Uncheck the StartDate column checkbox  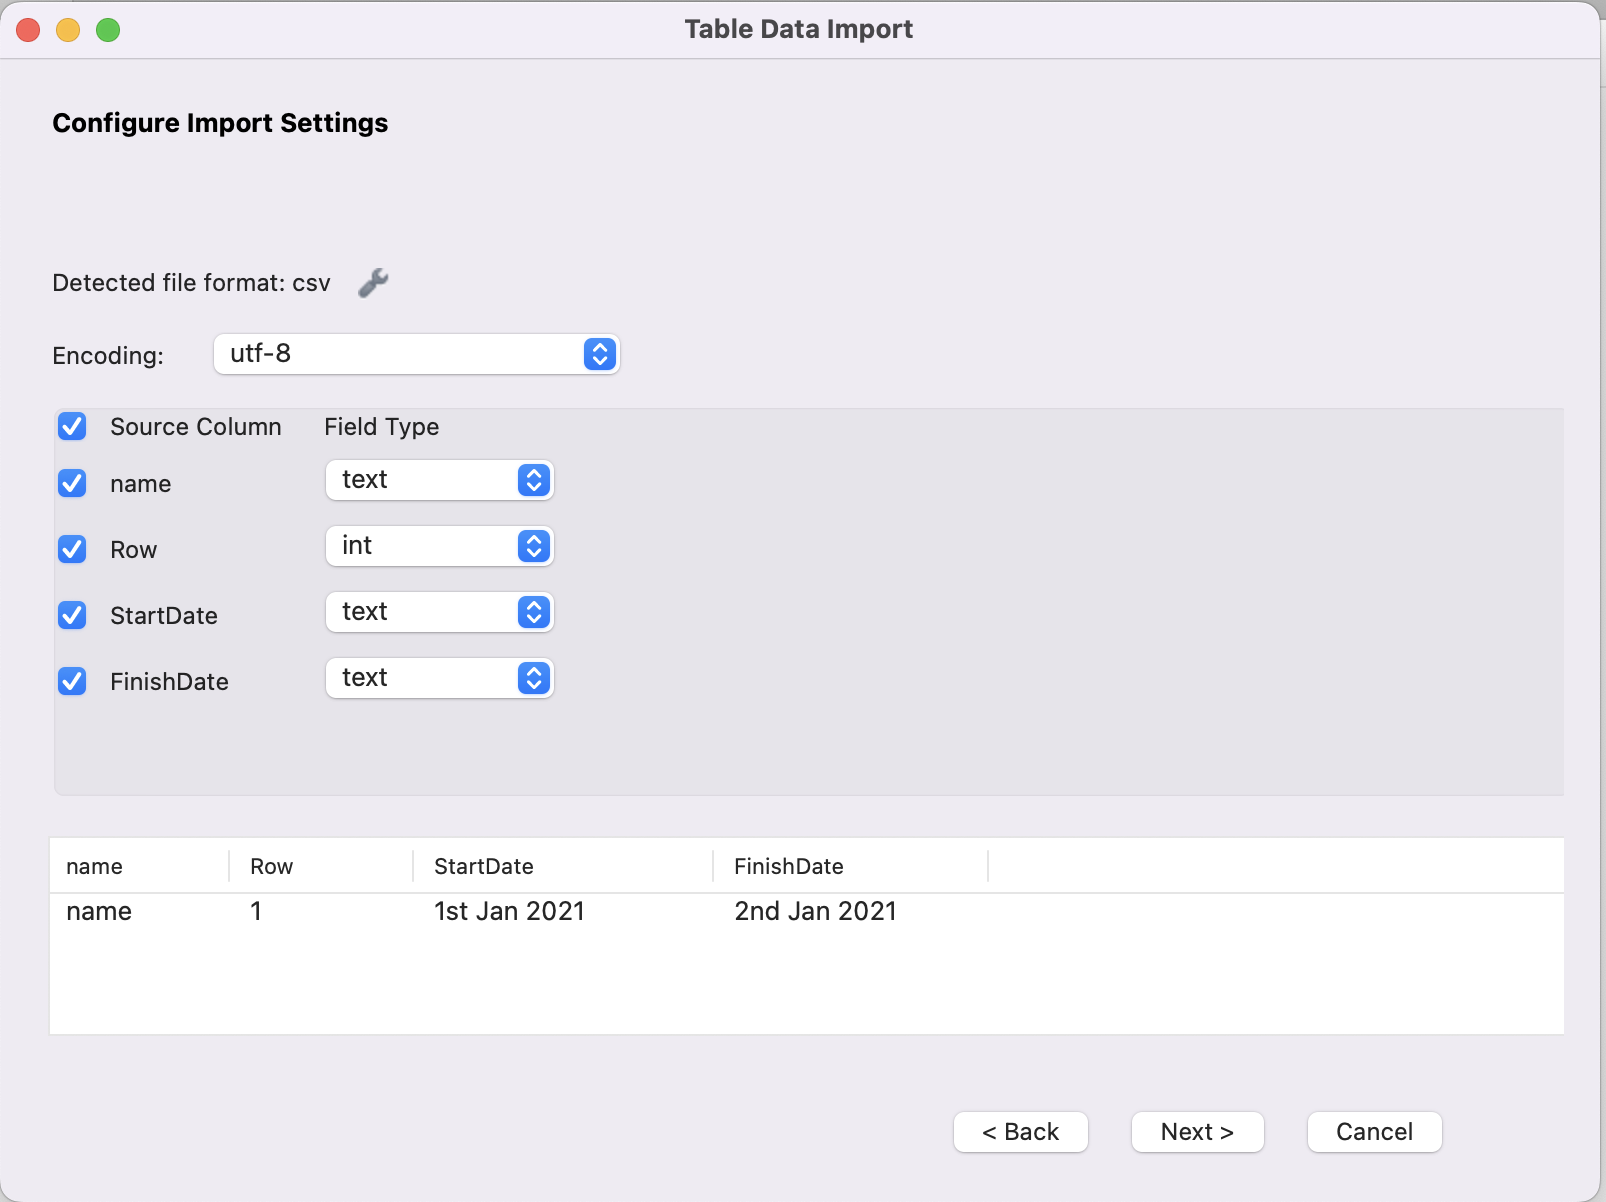click(72, 616)
